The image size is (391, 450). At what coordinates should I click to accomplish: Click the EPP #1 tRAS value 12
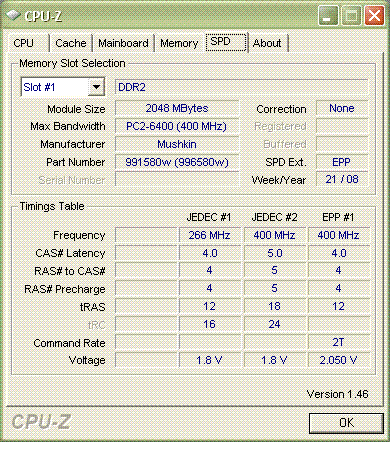339,306
